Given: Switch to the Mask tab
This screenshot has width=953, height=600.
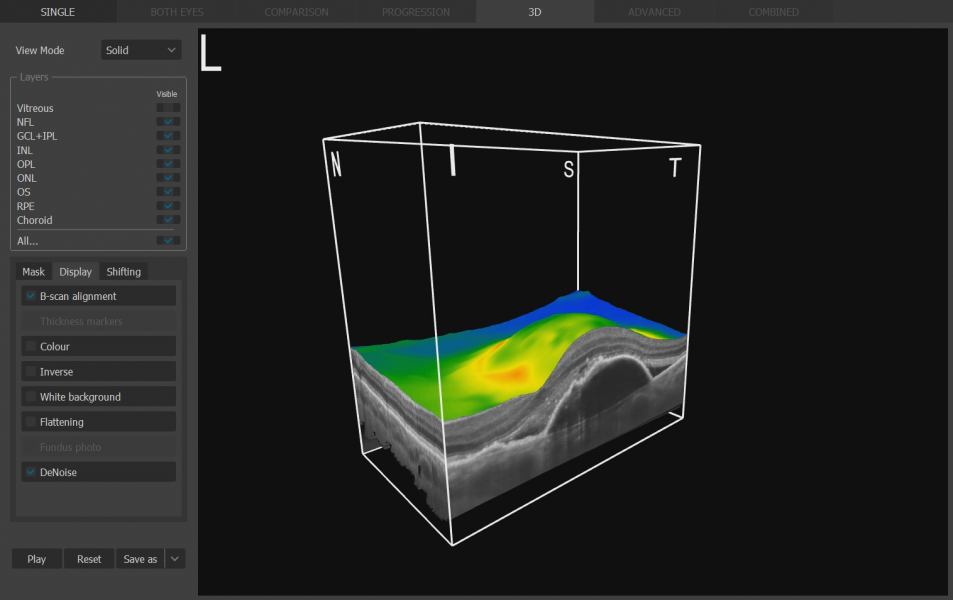Looking at the screenshot, I should click(x=34, y=272).
